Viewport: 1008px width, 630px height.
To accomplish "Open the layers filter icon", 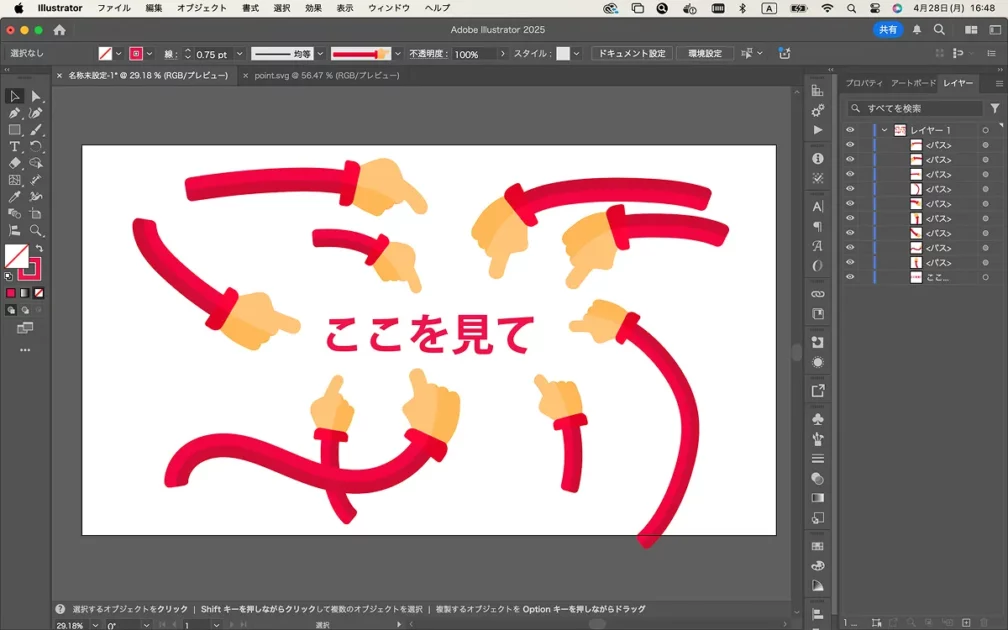I will click(x=995, y=108).
